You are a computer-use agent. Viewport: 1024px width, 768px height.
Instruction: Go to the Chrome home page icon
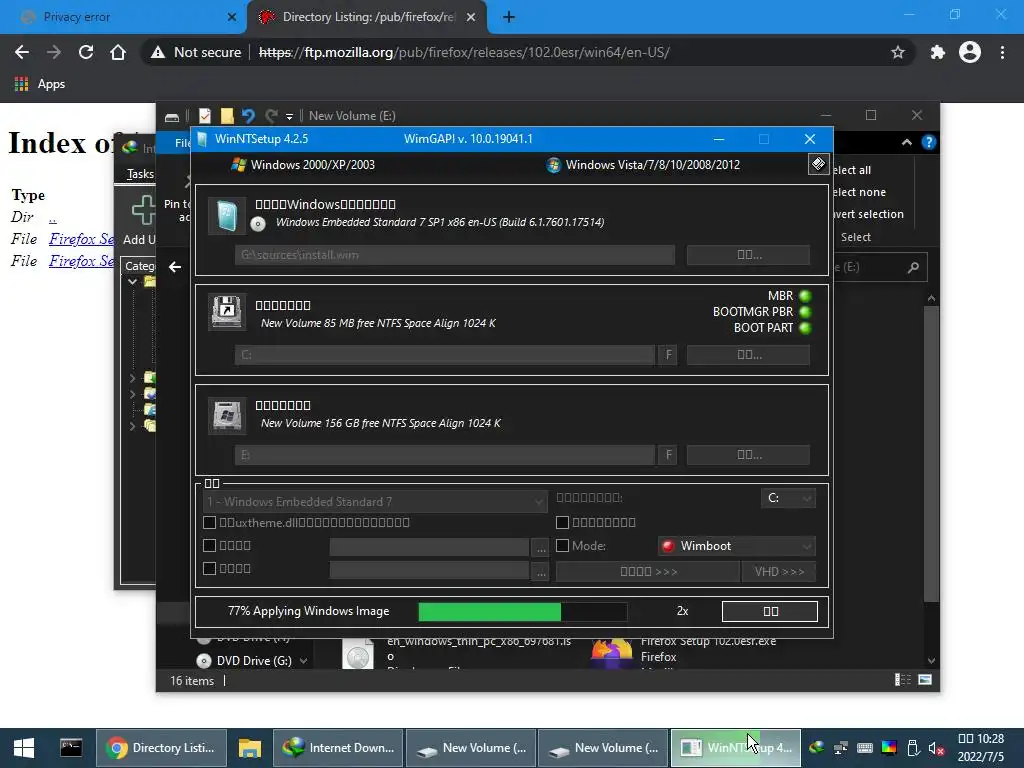tap(118, 52)
